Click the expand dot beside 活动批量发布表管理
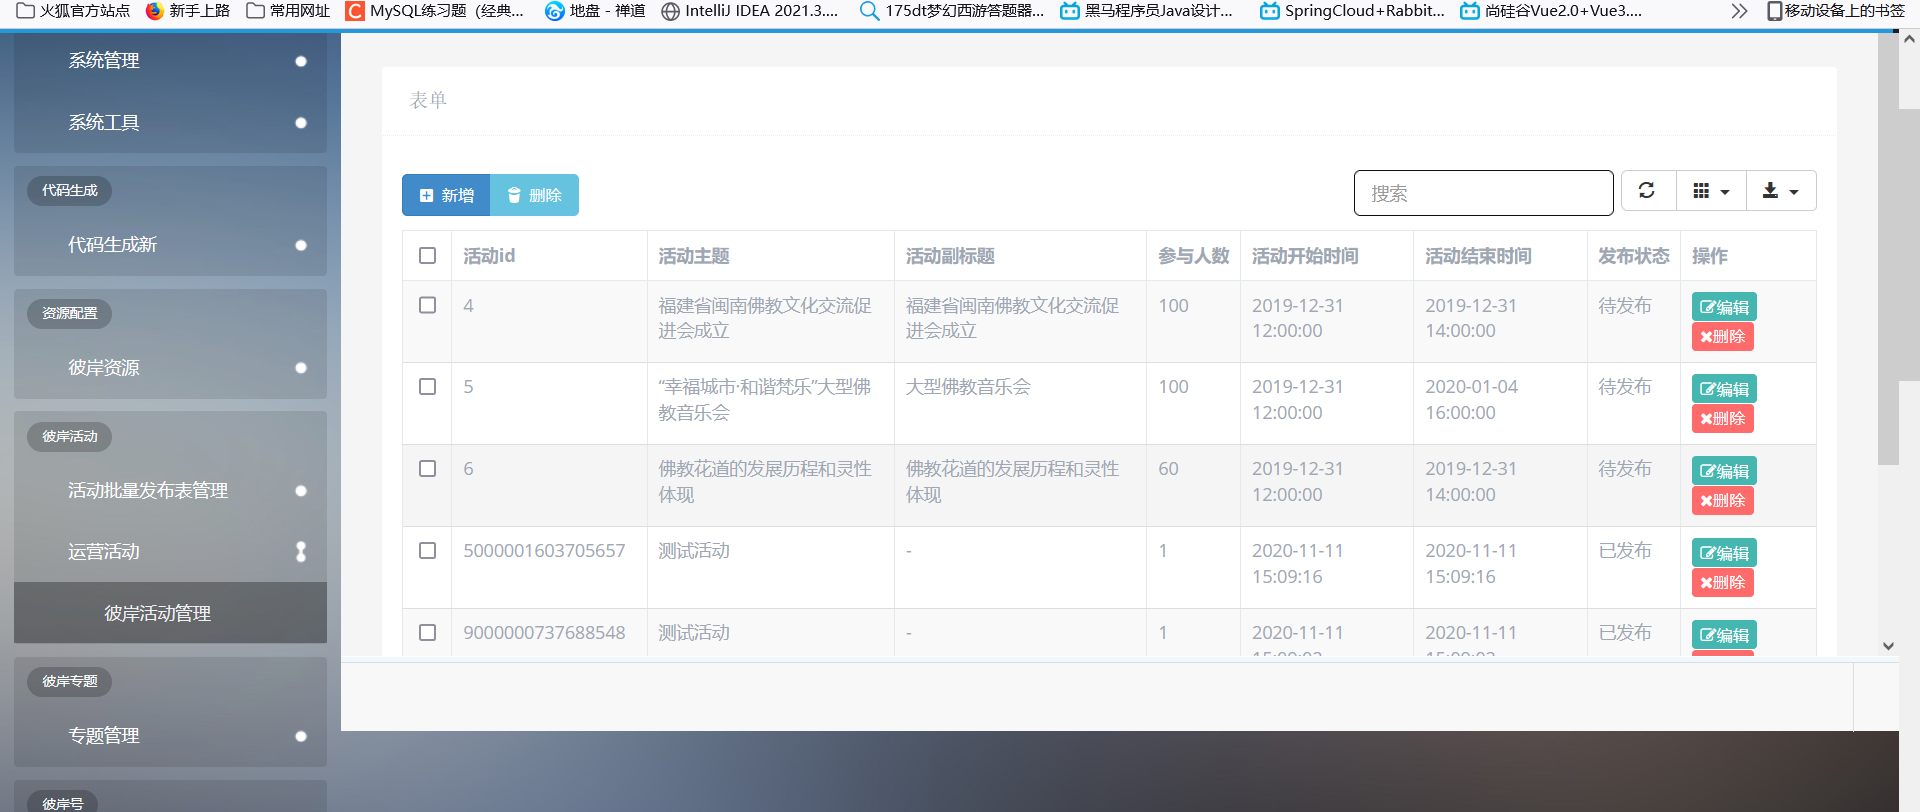Viewport: 1920px width, 812px height. coord(301,491)
